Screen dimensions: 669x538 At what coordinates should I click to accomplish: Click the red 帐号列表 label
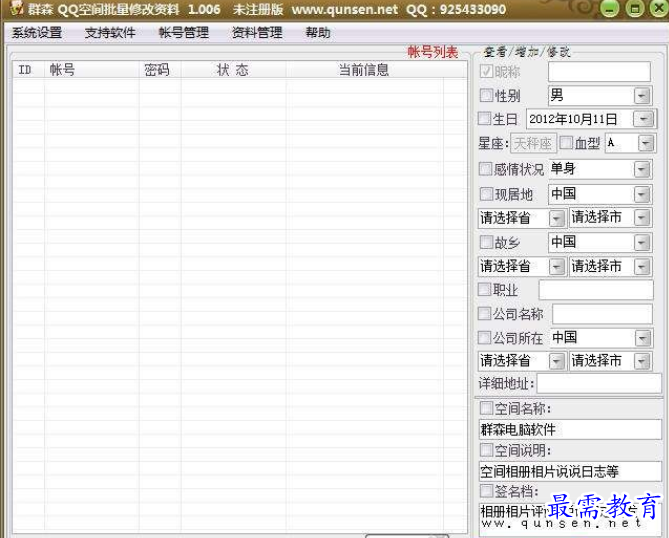tap(433, 52)
